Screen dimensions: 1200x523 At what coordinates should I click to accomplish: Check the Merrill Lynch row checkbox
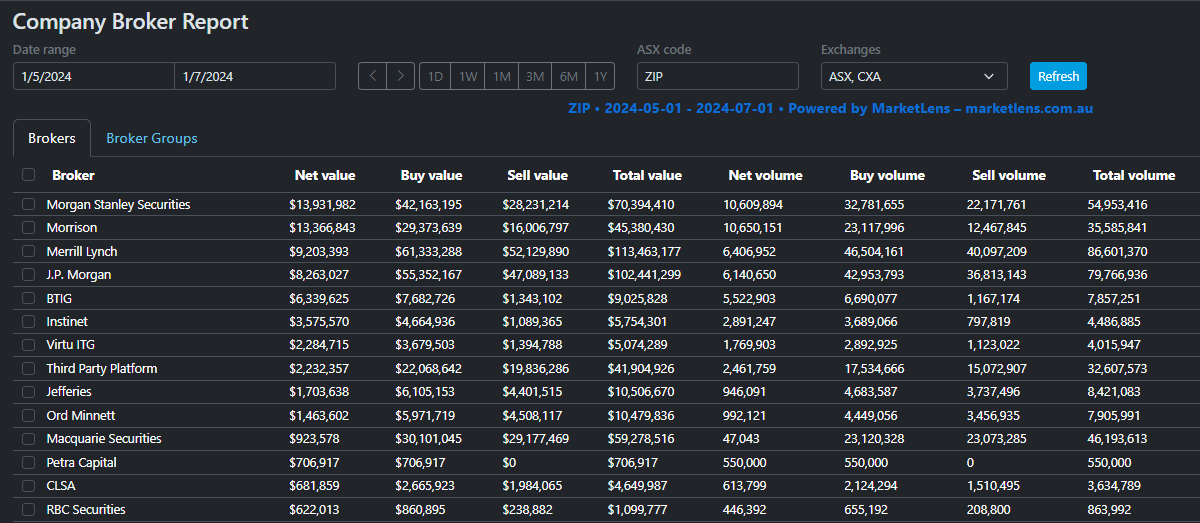pyautogui.click(x=28, y=251)
